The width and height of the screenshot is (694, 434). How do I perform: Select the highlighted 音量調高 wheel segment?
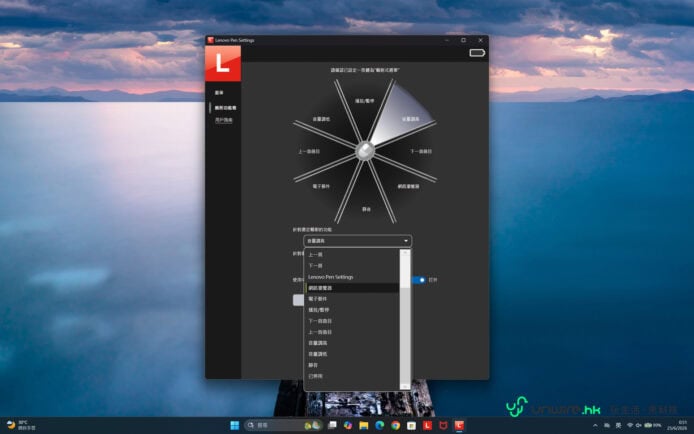[x=409, y=119]
